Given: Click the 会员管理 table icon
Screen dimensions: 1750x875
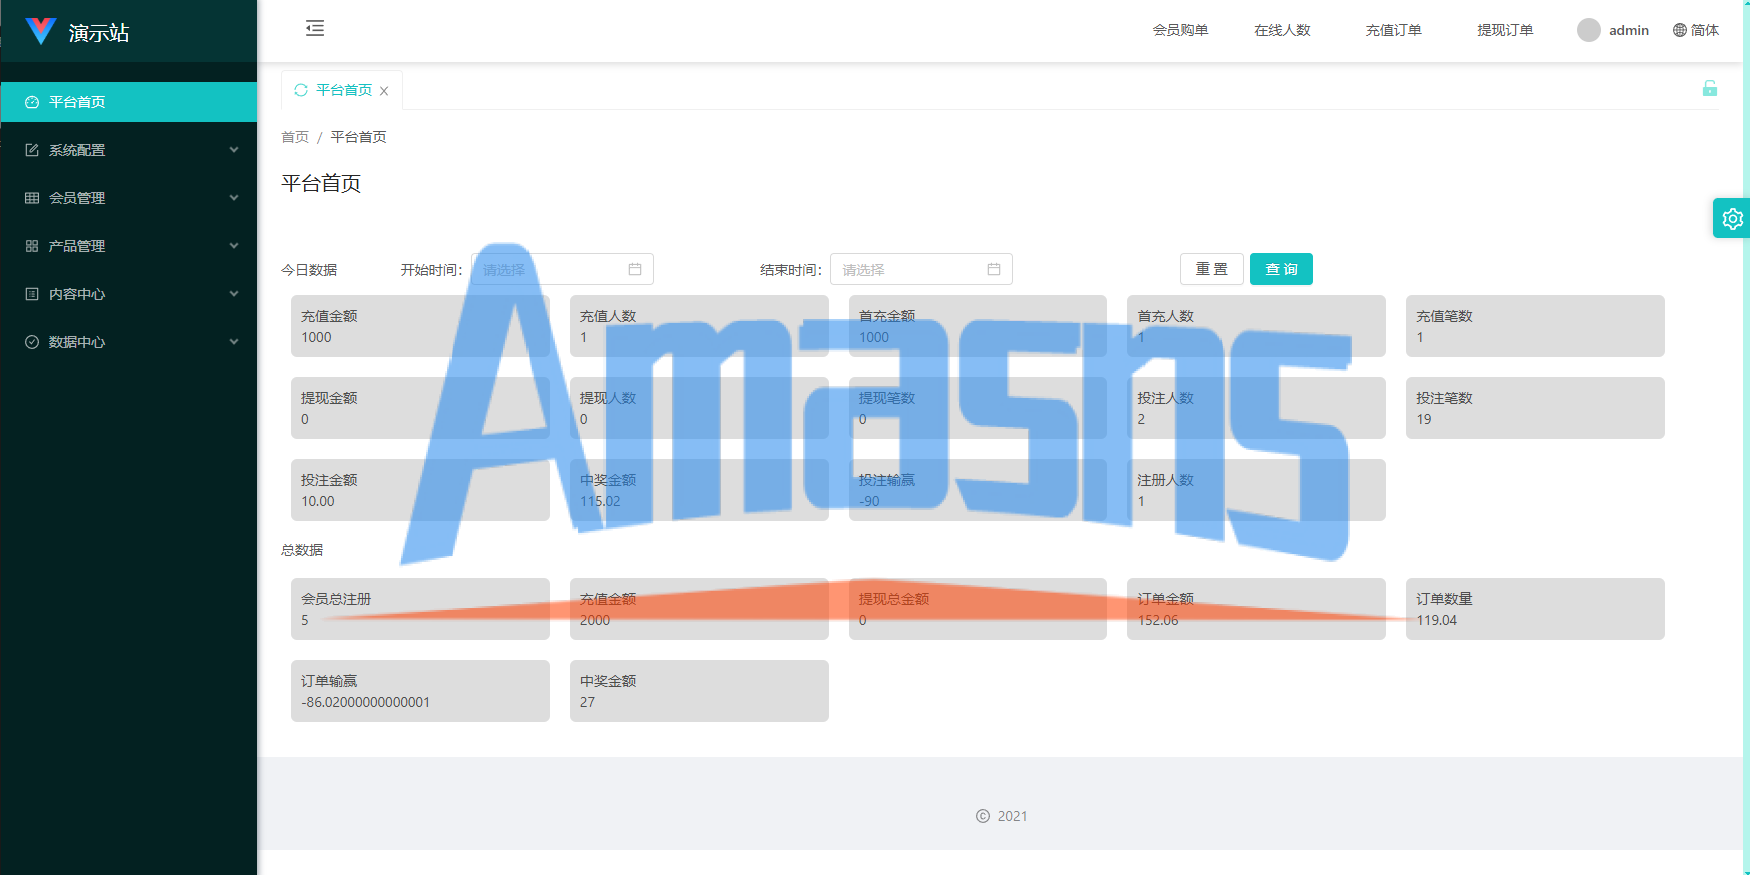Looking at the screenshot, I should click(x=32, y=198).
